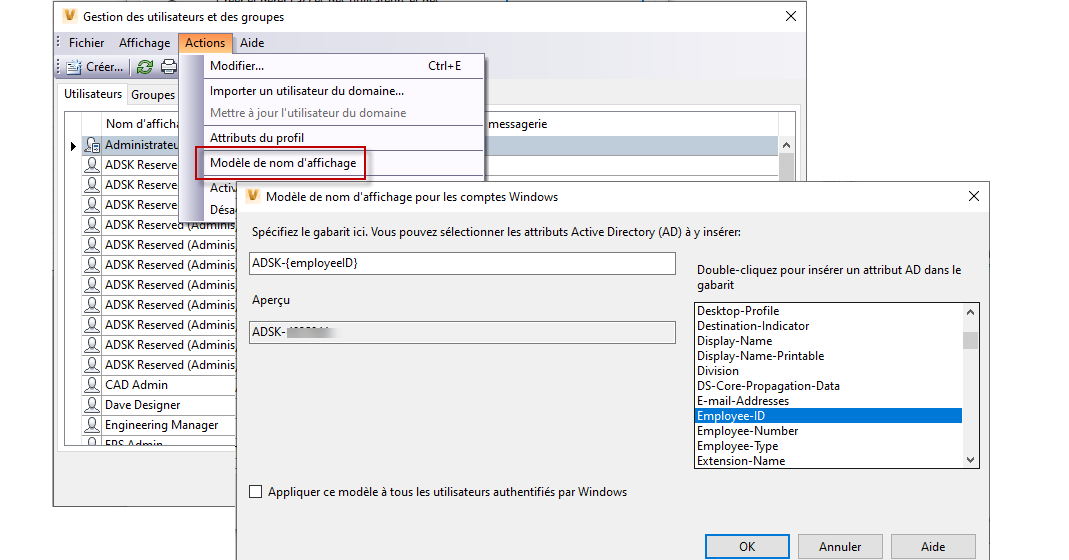
Task: Click the Administrateur user icon
Action: 92,145
